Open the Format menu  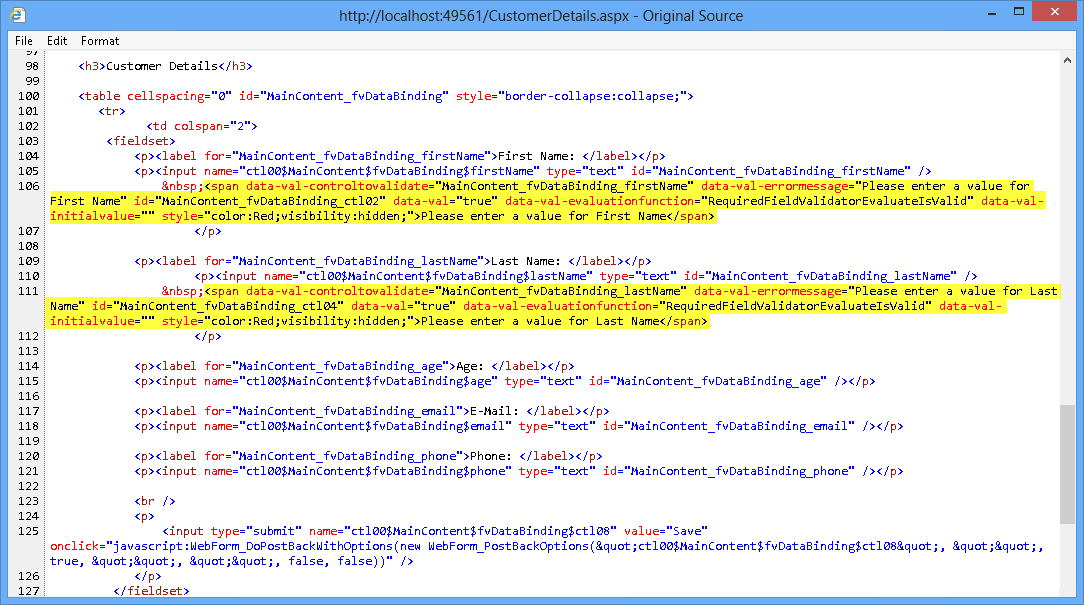(99, 41)
